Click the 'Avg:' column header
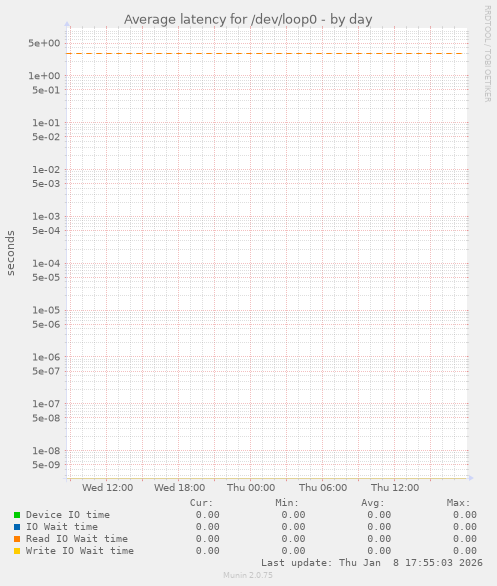This screenshot has width=497, height=586. coord(373,503)
